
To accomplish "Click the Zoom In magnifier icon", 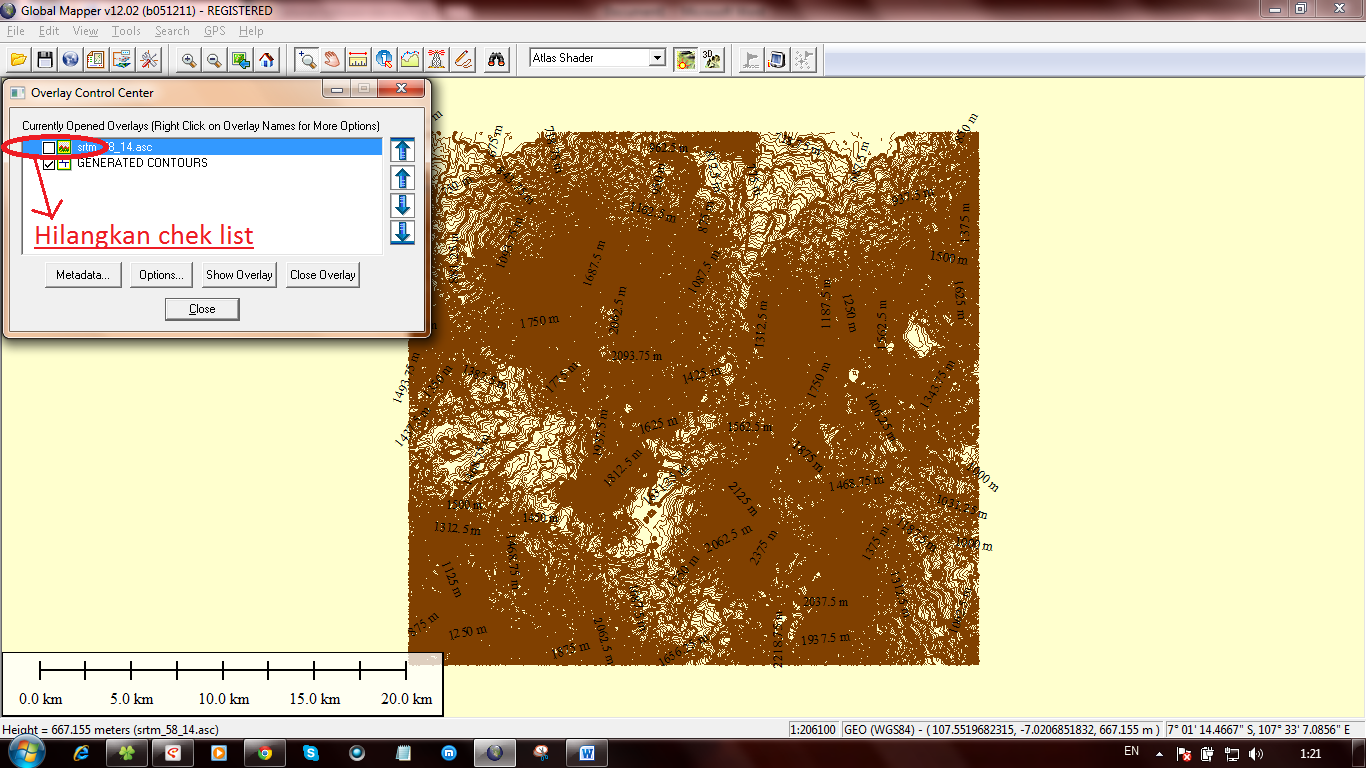I will tap(188, 60).
